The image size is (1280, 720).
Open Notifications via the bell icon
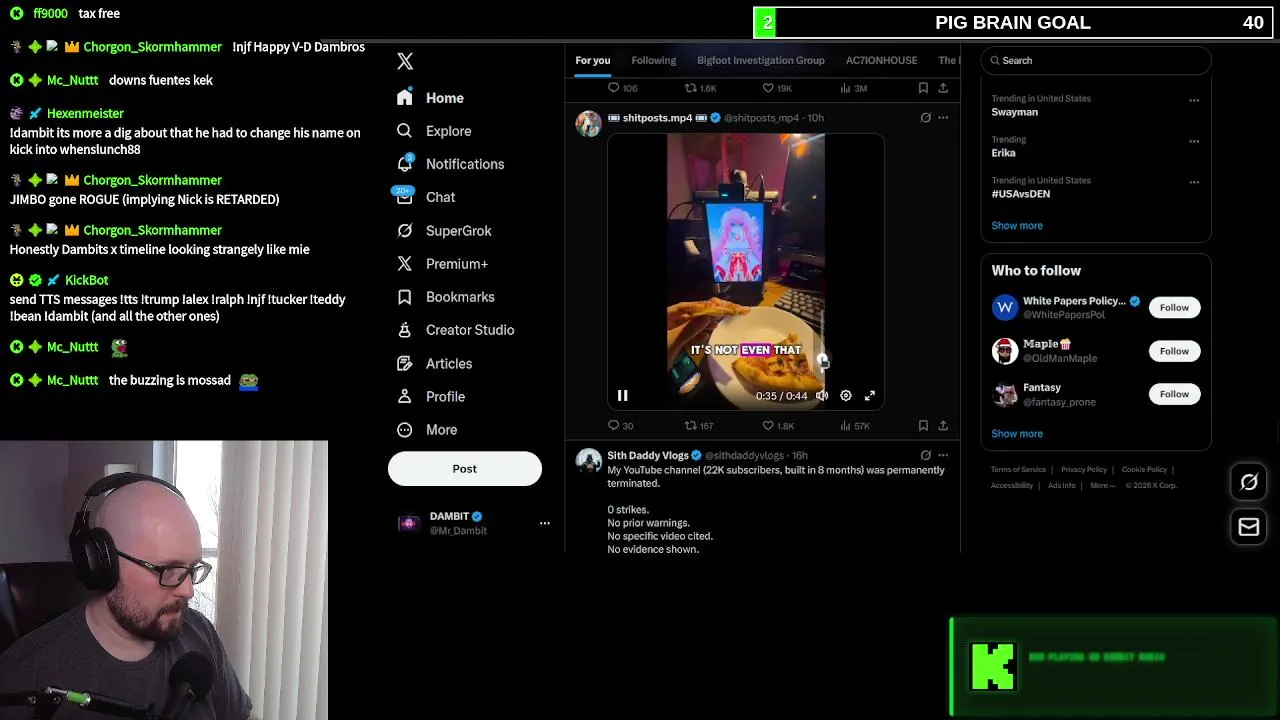pos(404,163)
